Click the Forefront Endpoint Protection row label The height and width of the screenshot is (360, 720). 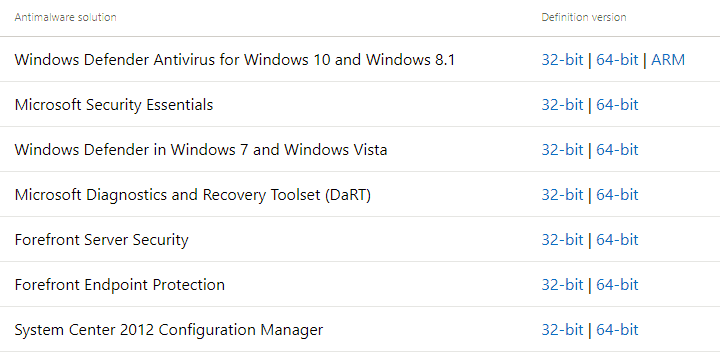[120, 285]
